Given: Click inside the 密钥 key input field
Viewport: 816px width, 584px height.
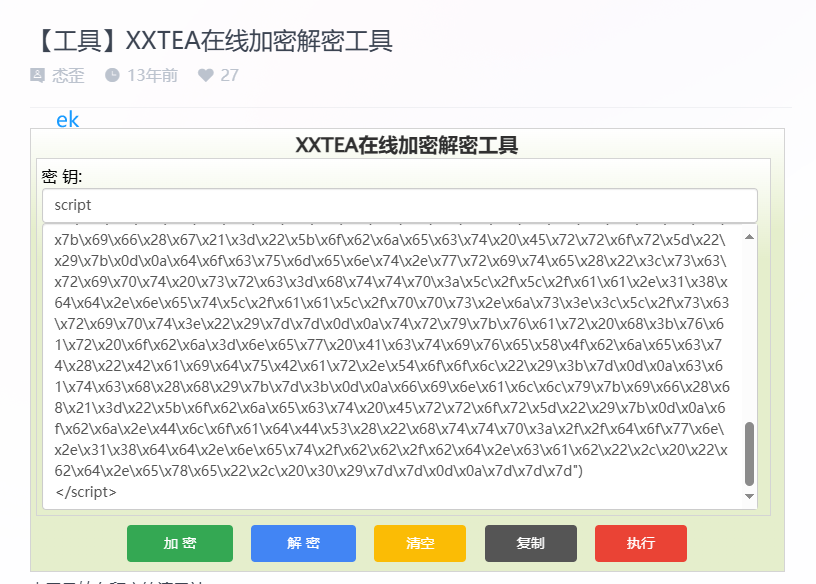Looking at the screenshot, I should (x=399, y=206).
